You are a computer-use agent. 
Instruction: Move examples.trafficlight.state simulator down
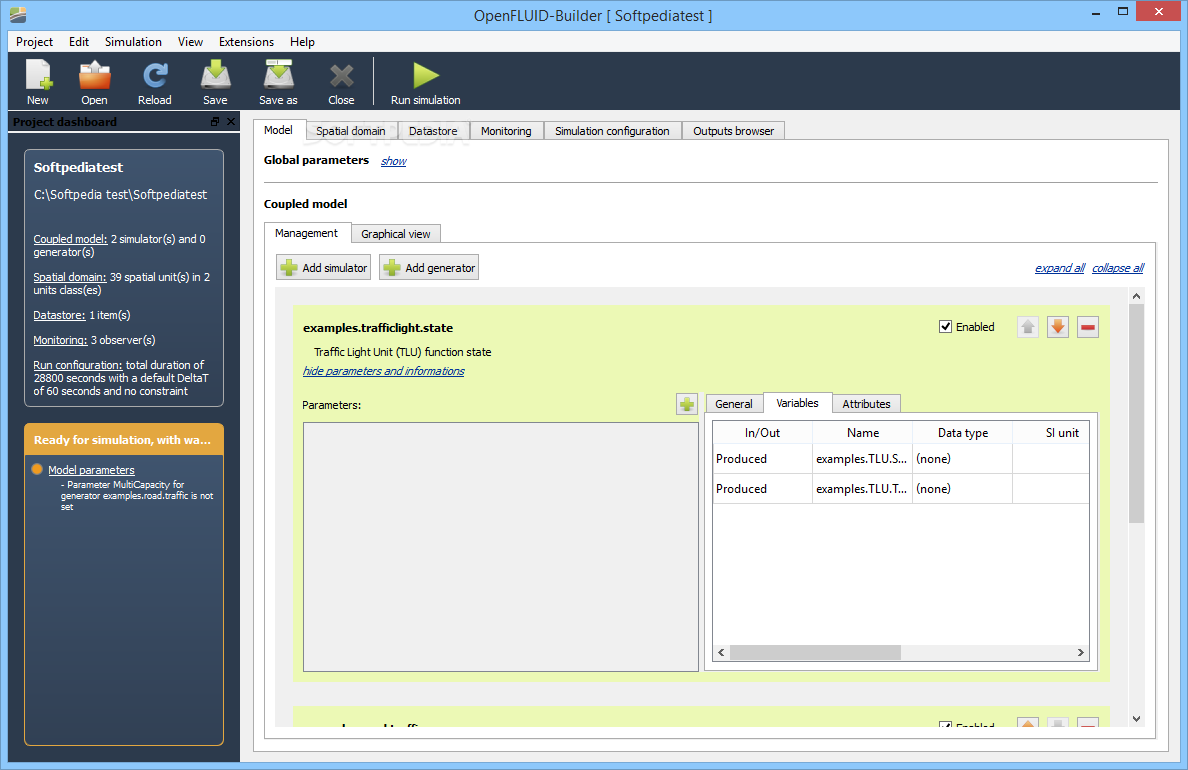(1058, 327)
